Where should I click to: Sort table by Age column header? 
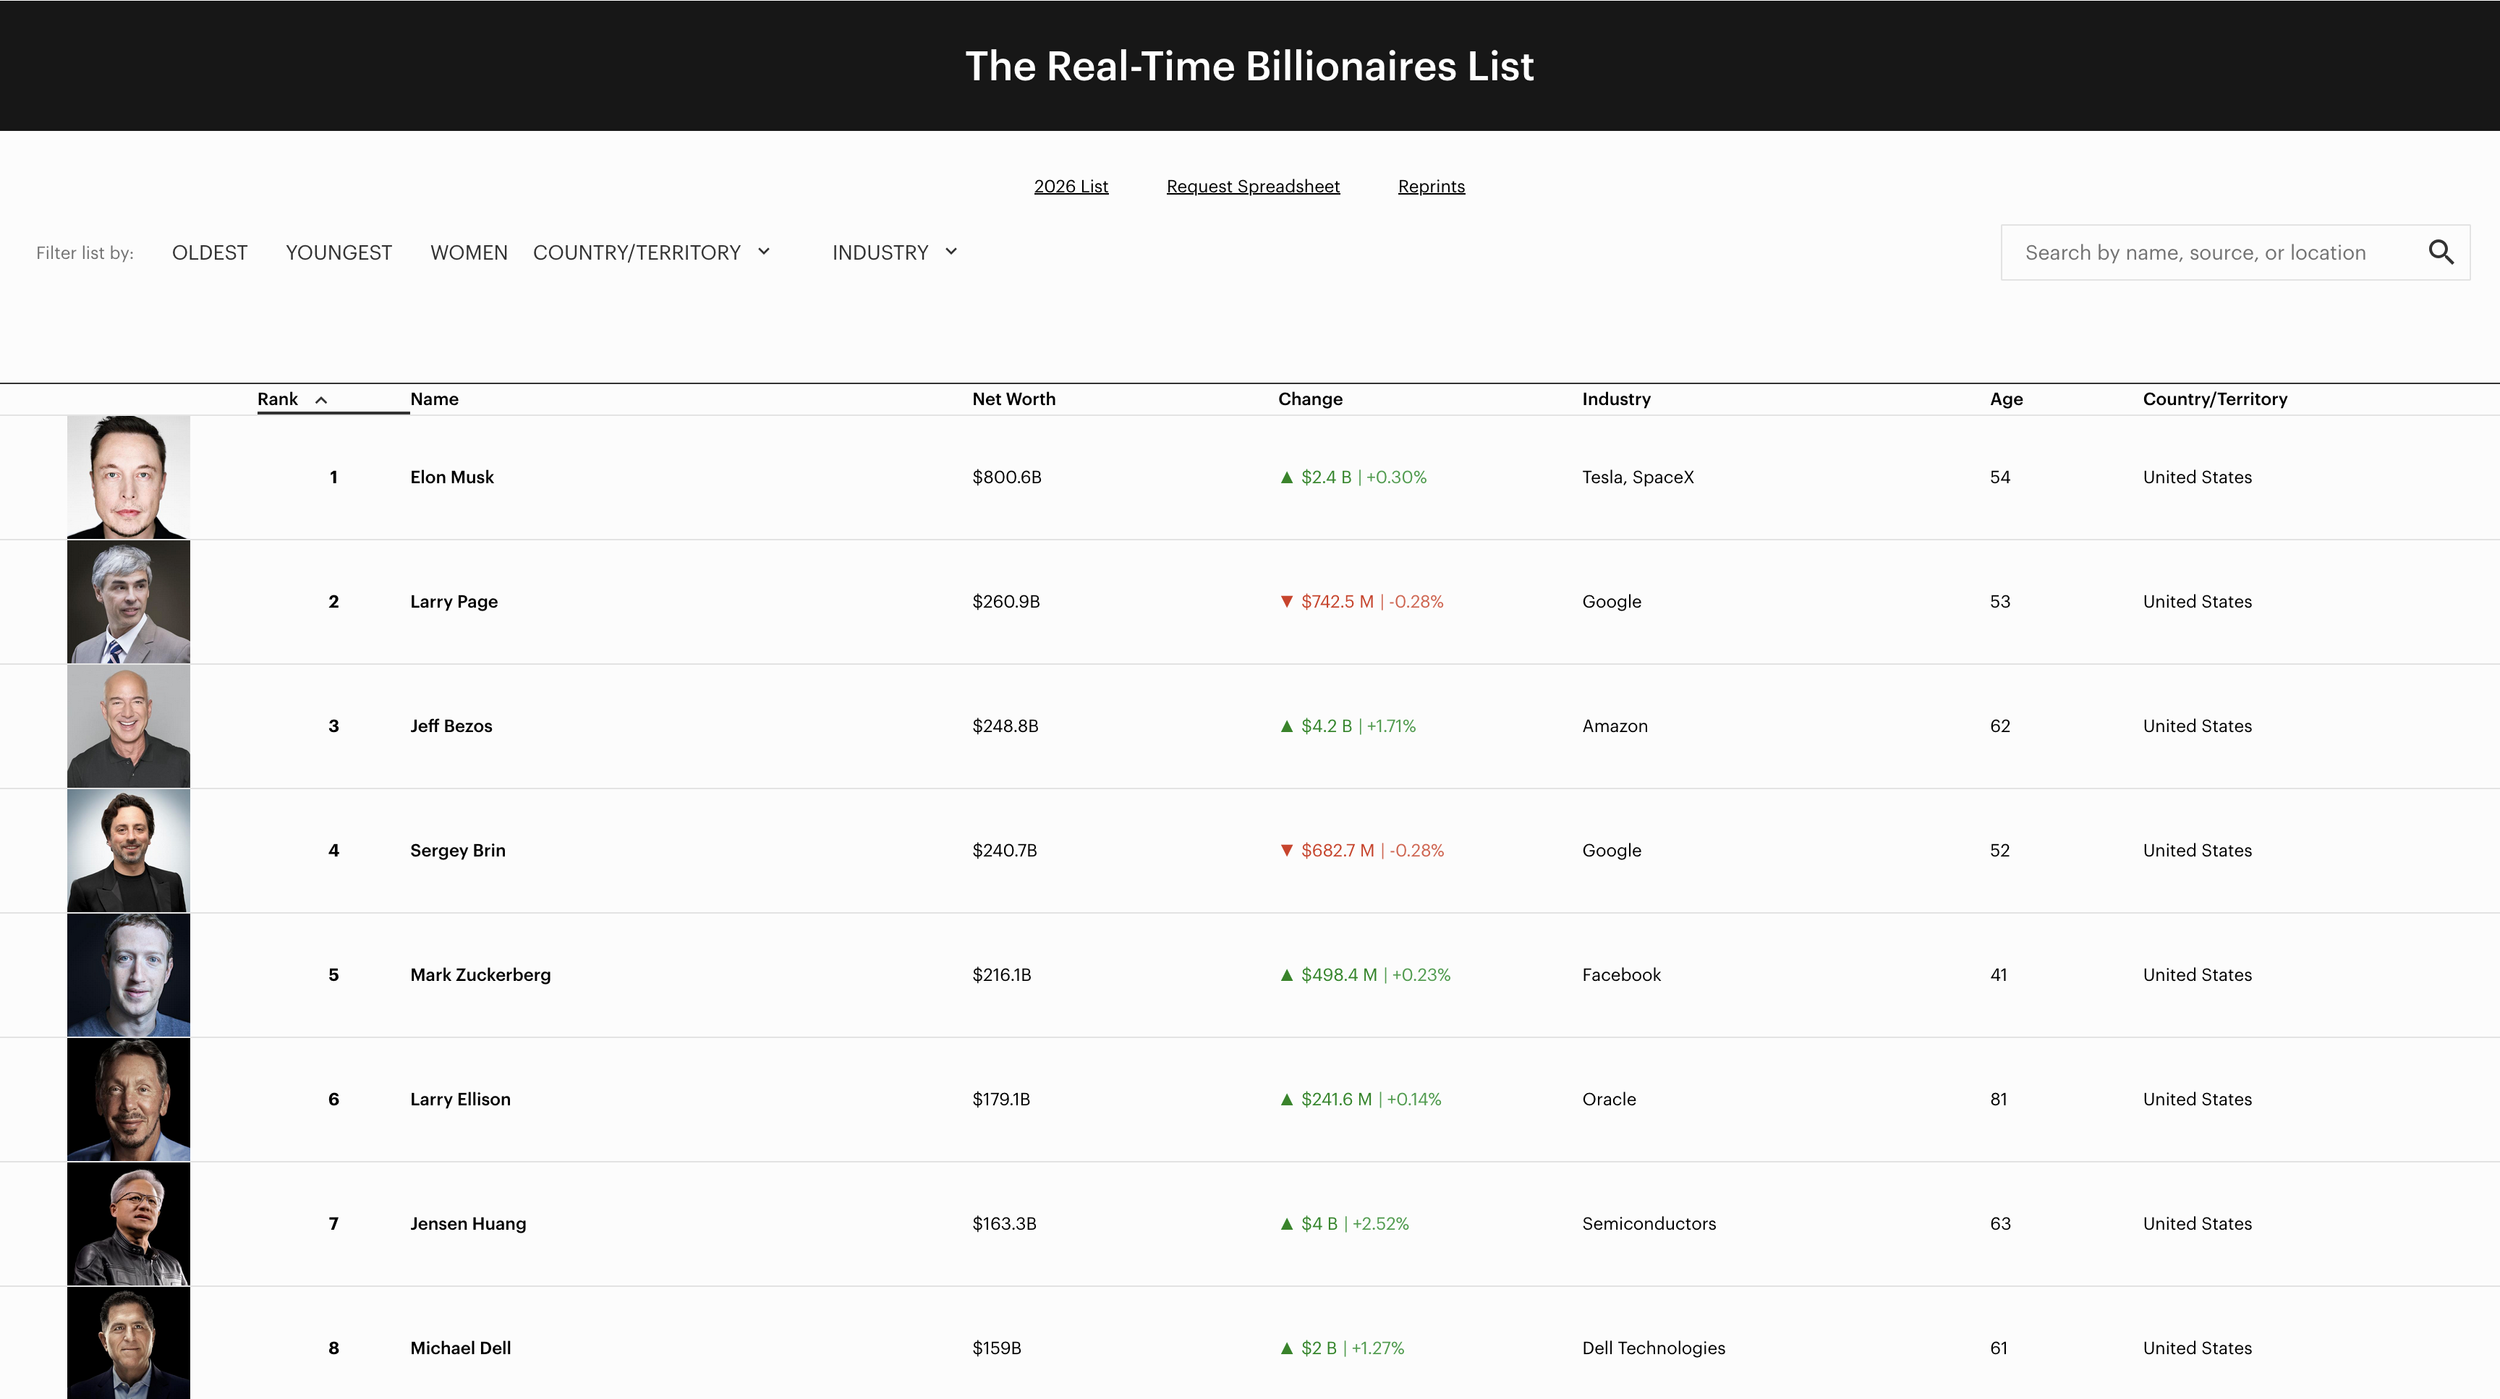point(2005,399)
